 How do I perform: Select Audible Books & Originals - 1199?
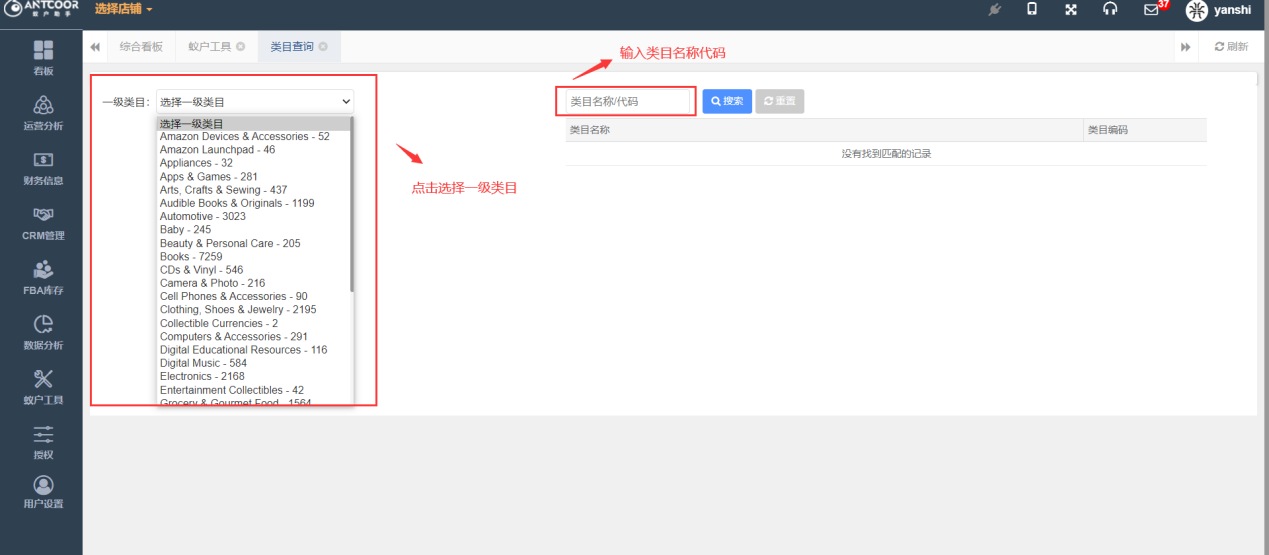click(253, 203)
